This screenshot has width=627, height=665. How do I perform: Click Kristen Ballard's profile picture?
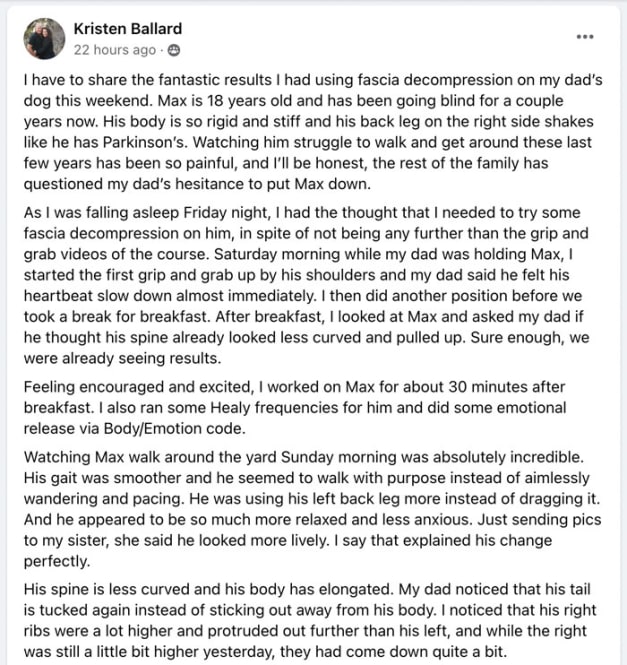[44, 38]
